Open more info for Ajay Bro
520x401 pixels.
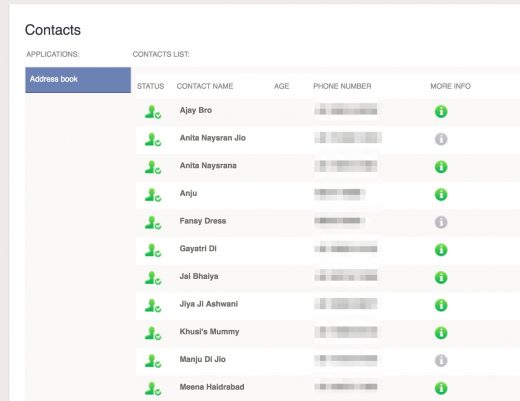click(x=441, y=111)
